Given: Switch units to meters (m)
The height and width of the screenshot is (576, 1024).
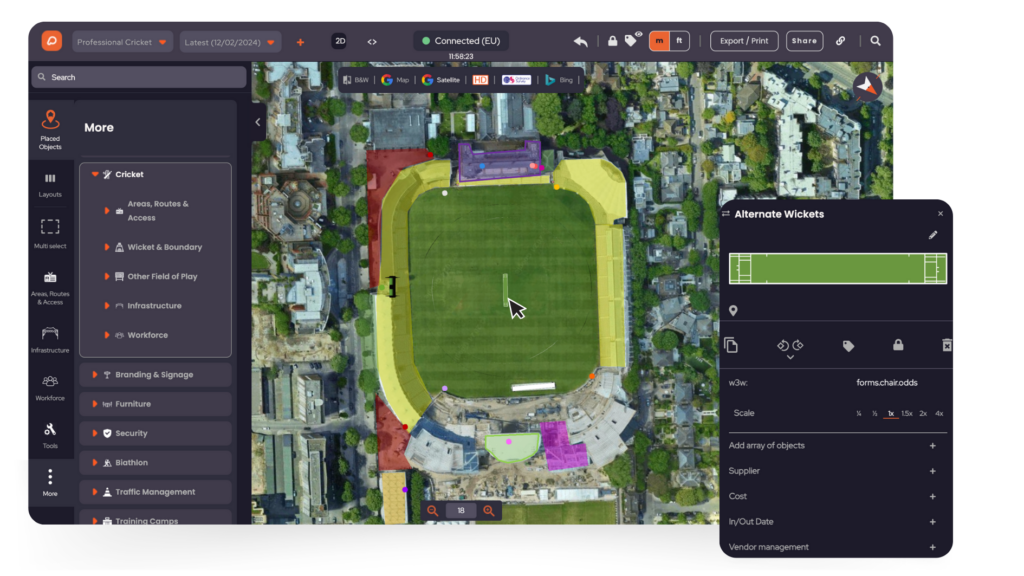Looking at the screenshot, I should [x=659, y=40].
